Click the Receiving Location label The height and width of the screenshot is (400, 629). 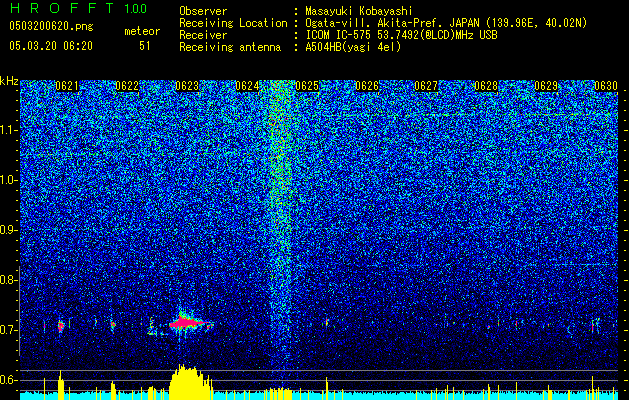point(233,23)
